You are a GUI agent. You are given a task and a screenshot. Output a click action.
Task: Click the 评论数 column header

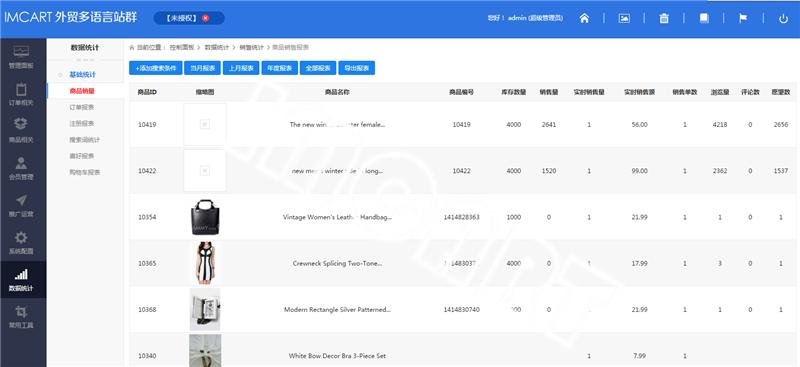[750, 92]
